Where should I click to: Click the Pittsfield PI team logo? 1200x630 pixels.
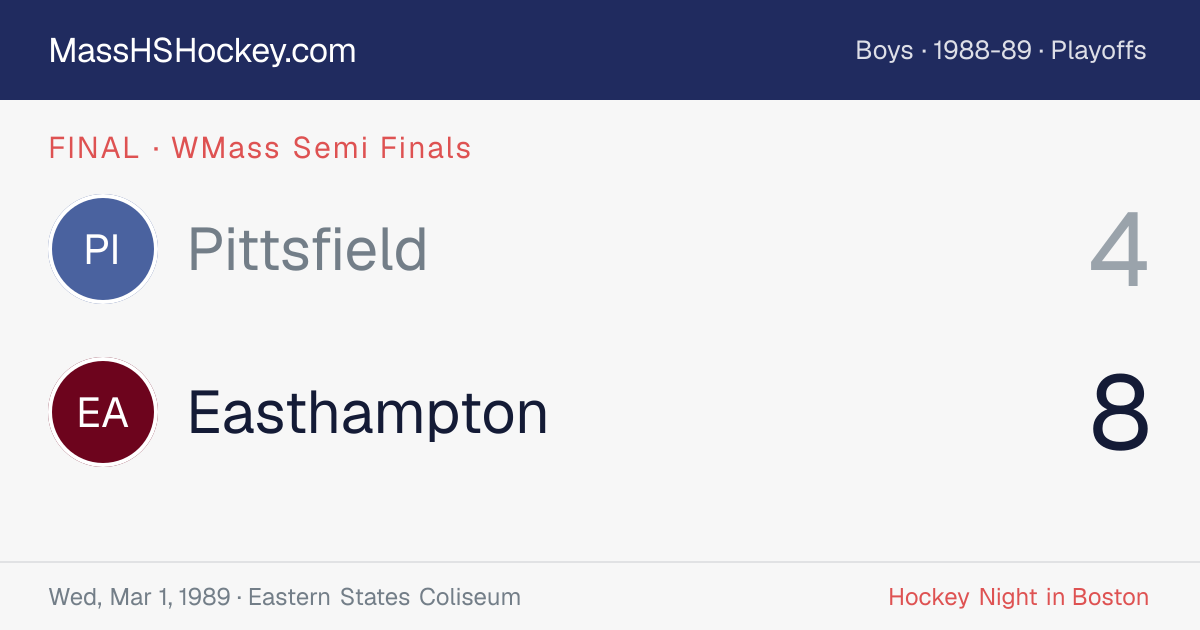(x=103, y=249)
